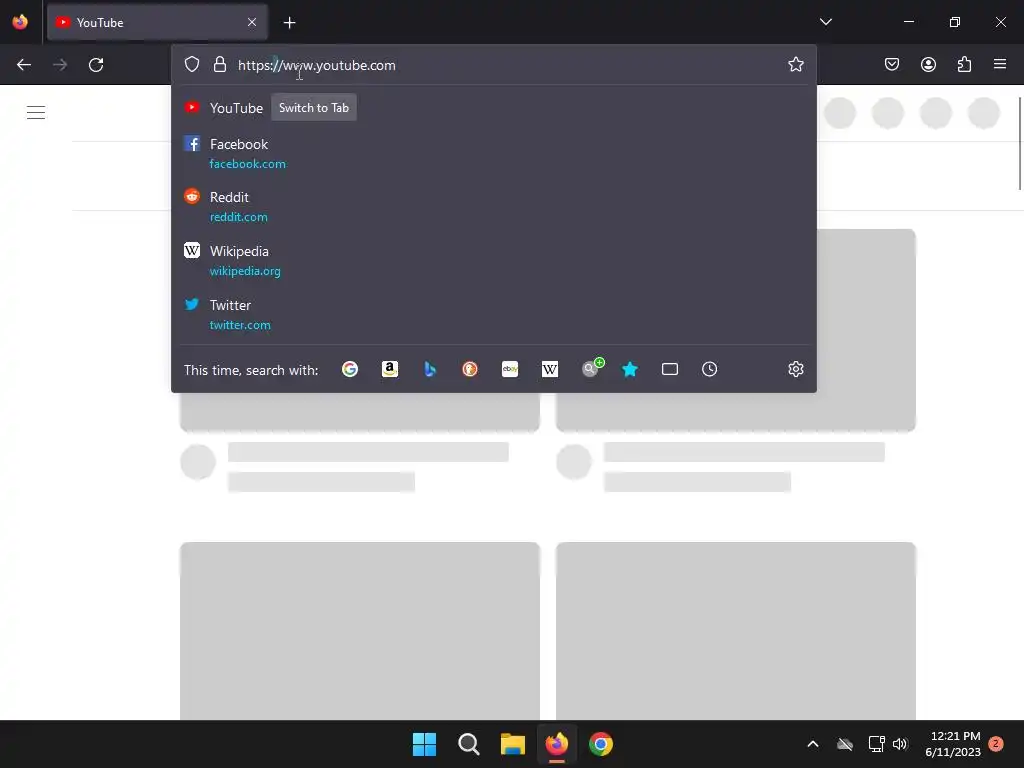This screenshot has height=768, width=1024.
Task: Search this time with eBay
Action: 510,370
